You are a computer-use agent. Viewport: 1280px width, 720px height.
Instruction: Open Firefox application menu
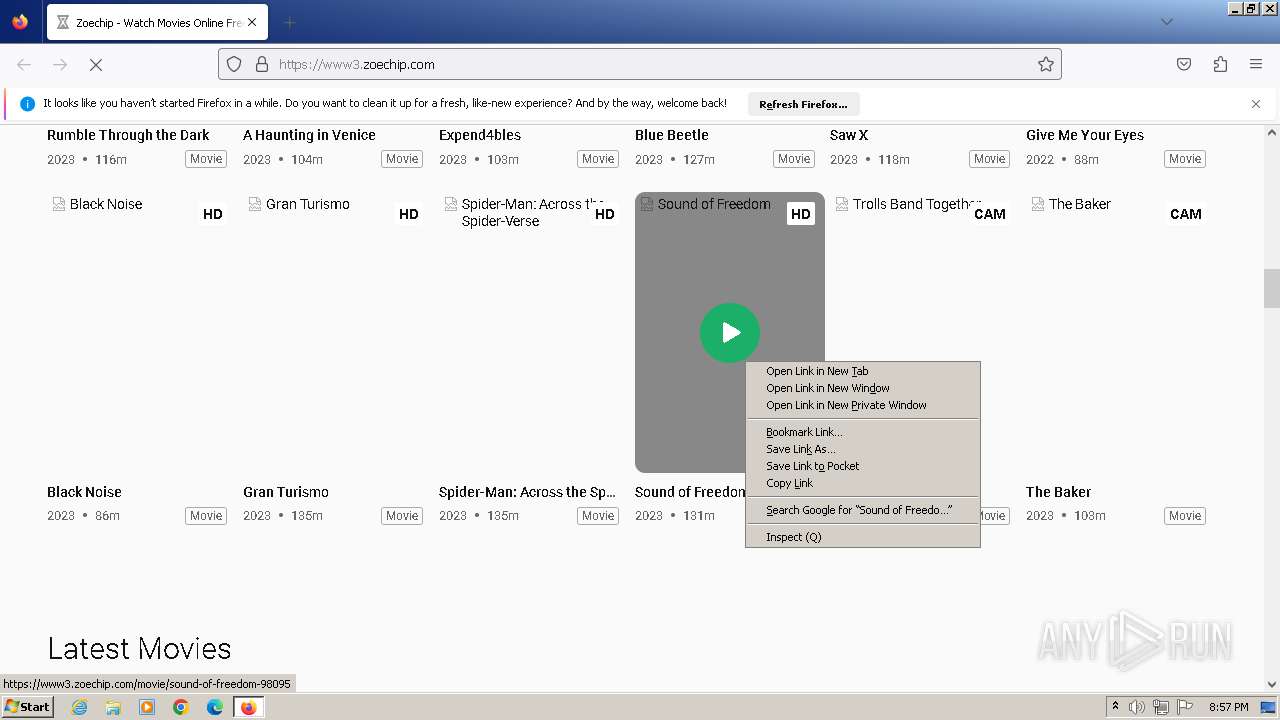[x=1256, y=64]
